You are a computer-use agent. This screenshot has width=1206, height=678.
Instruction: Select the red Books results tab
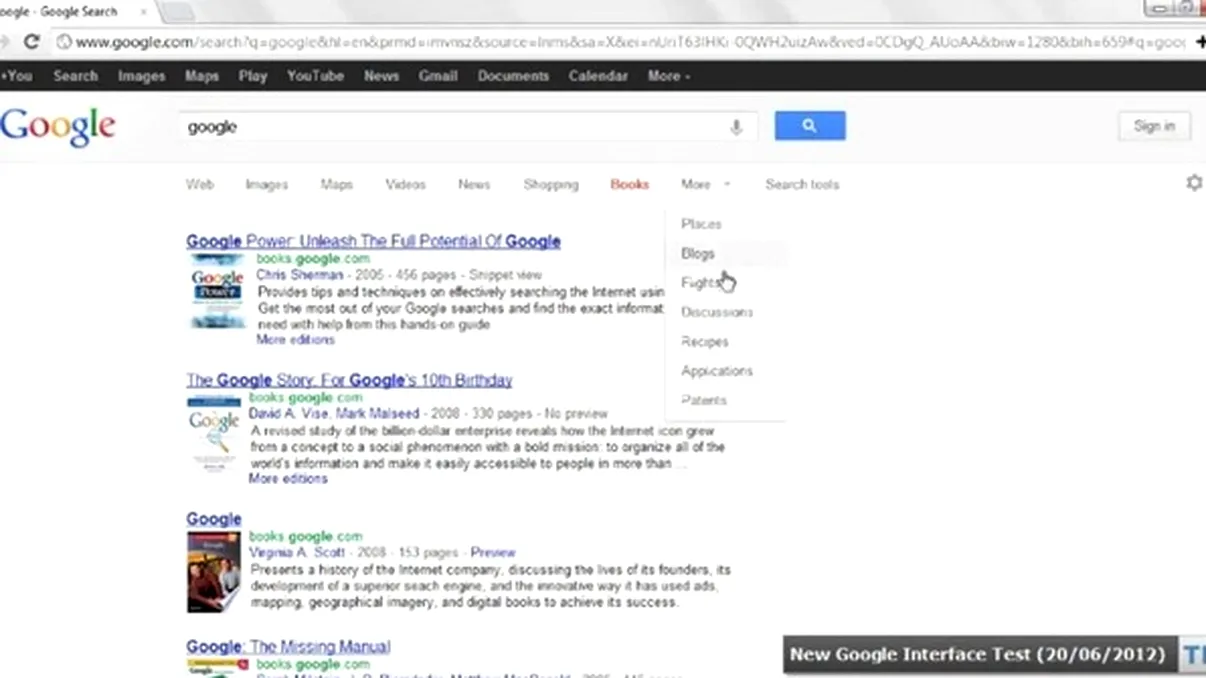pyautogui.click(x=630, y=185)
